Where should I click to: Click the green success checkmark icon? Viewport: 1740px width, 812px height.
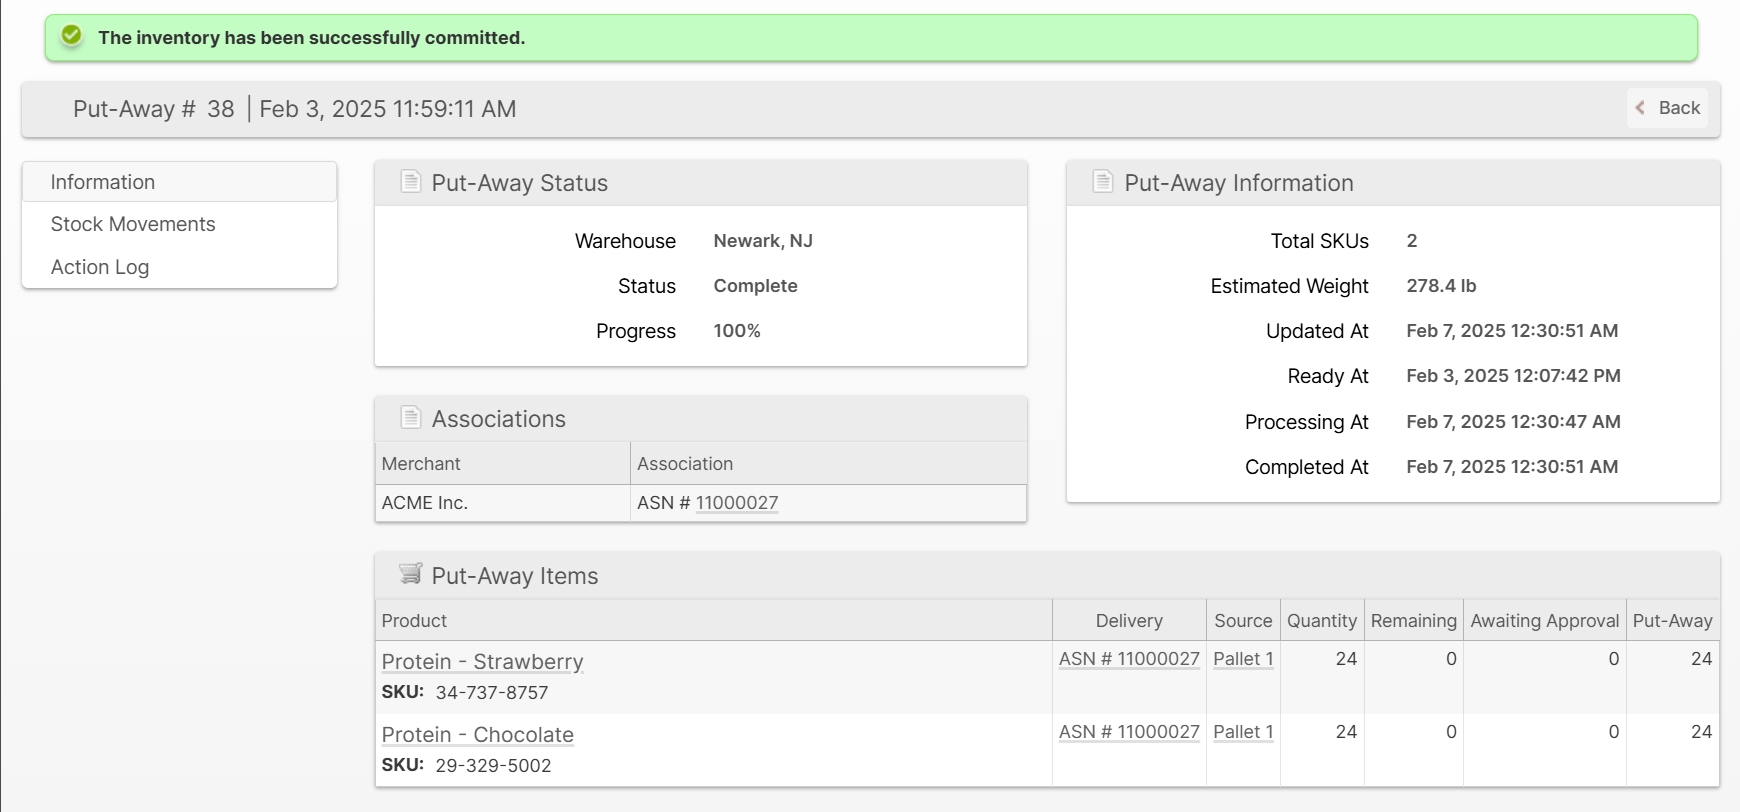click(x=71, y=37)
